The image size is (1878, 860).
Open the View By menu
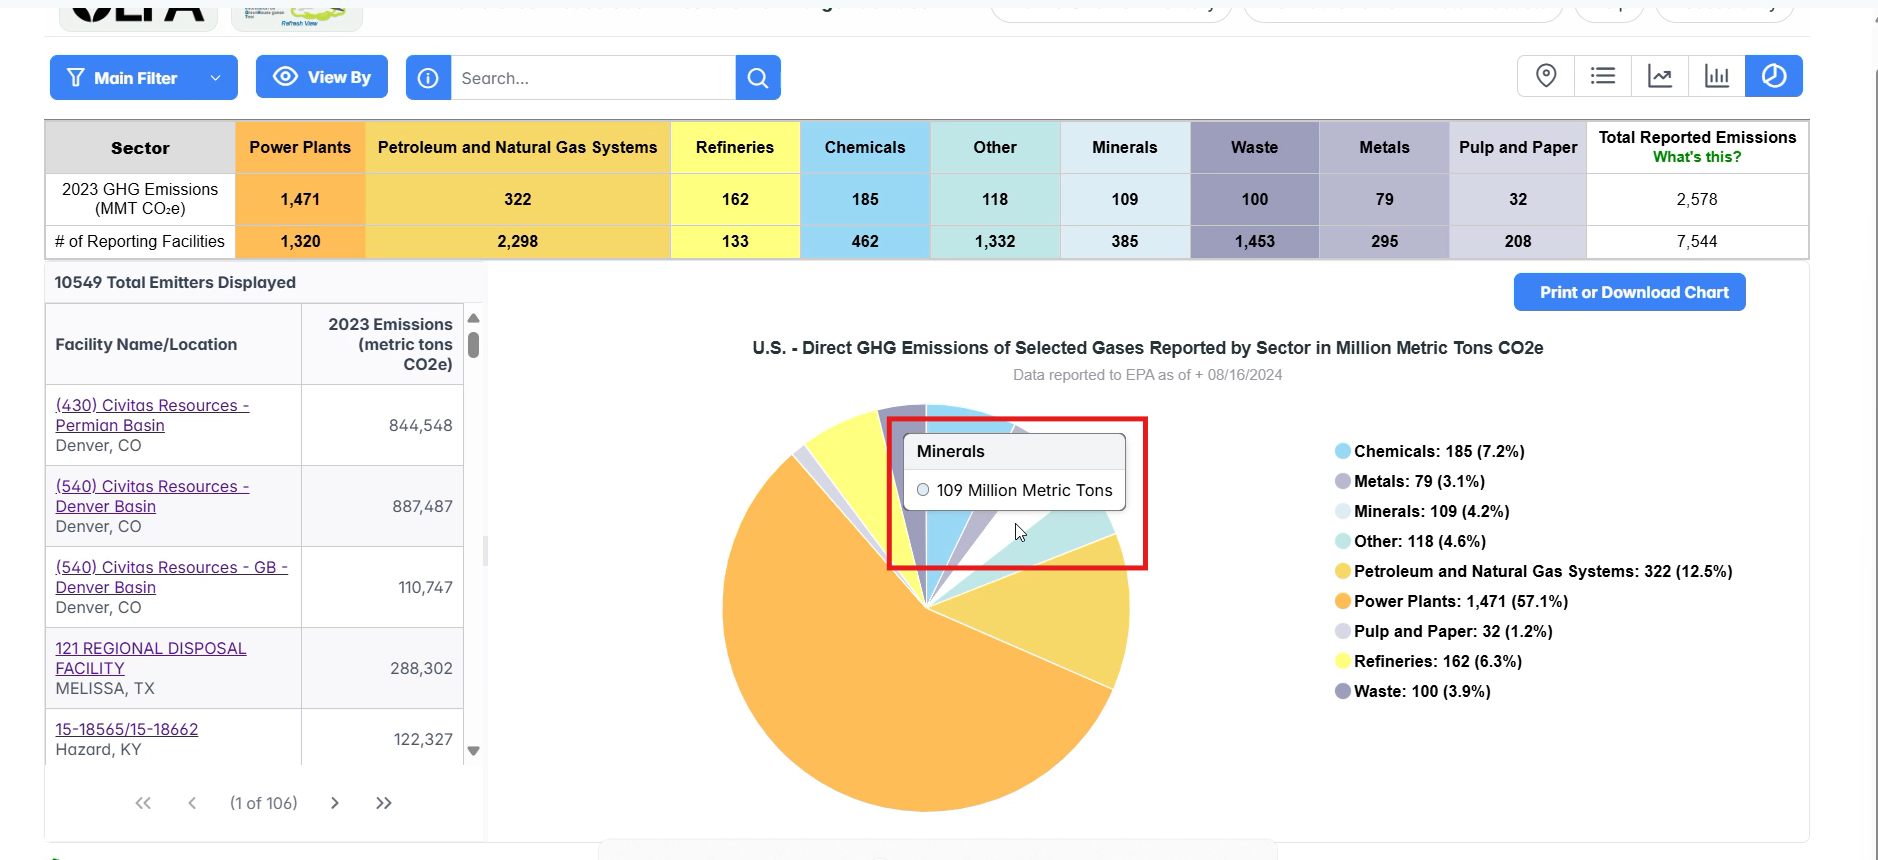click(322, 77)
